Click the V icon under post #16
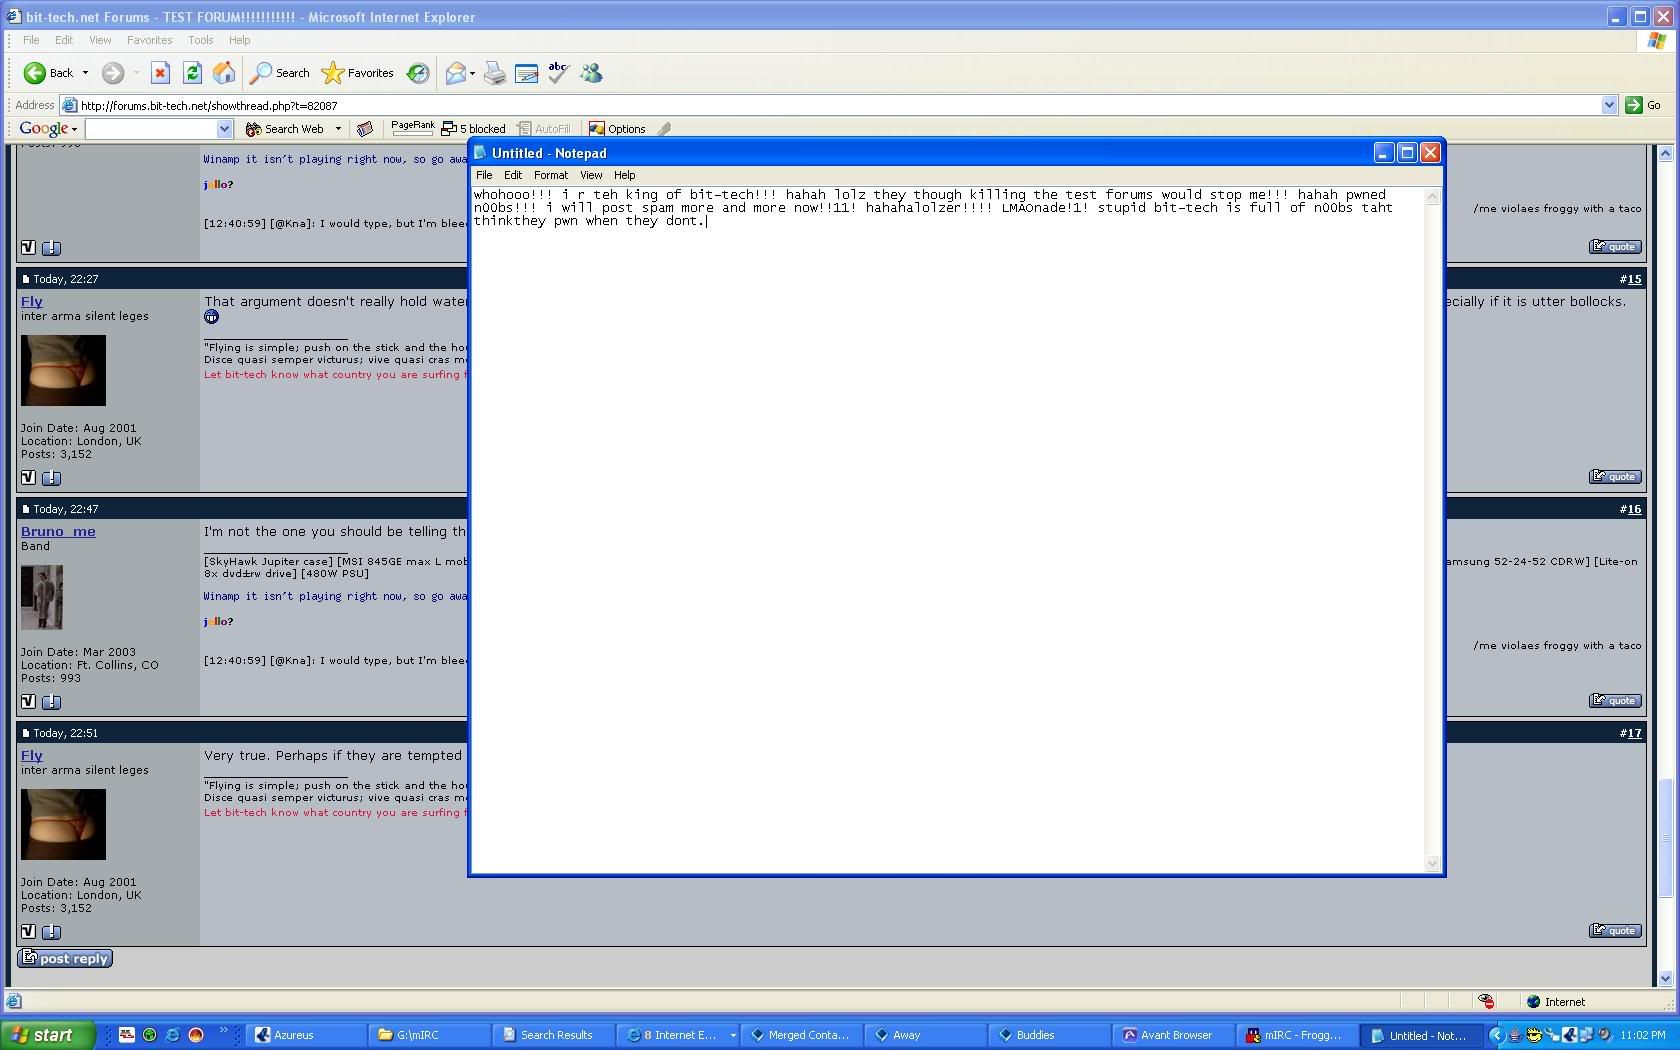The image size is (1680, 1050). [x=28, y=702]
